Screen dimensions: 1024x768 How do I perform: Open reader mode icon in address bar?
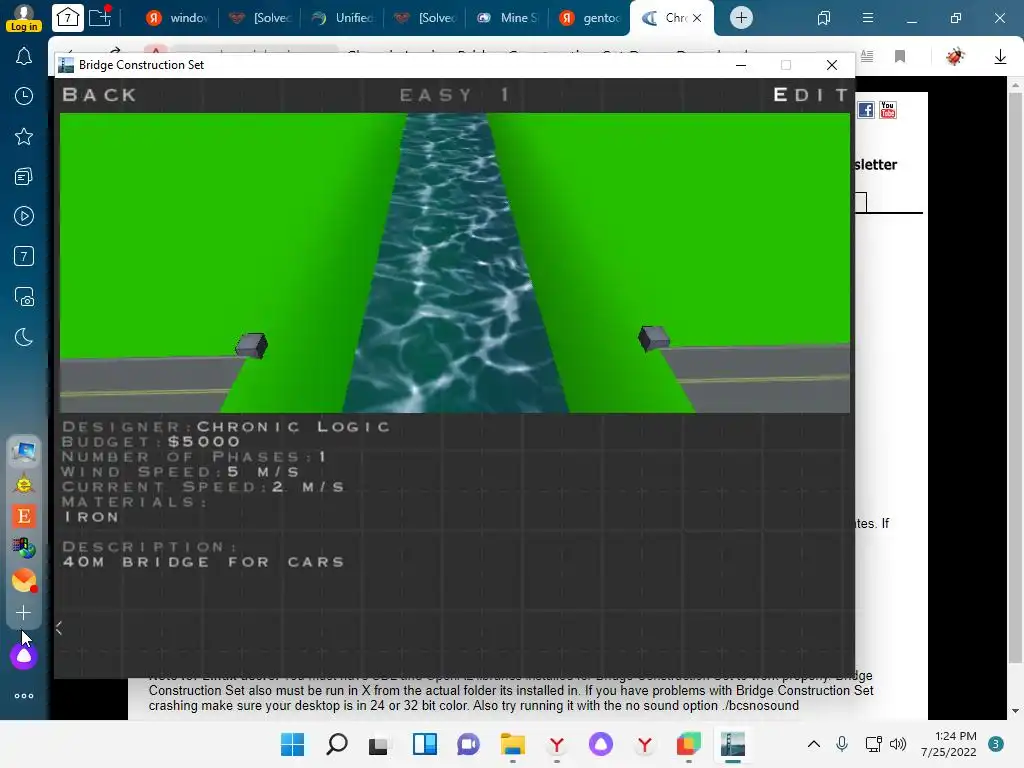click(x=867, y=56)
